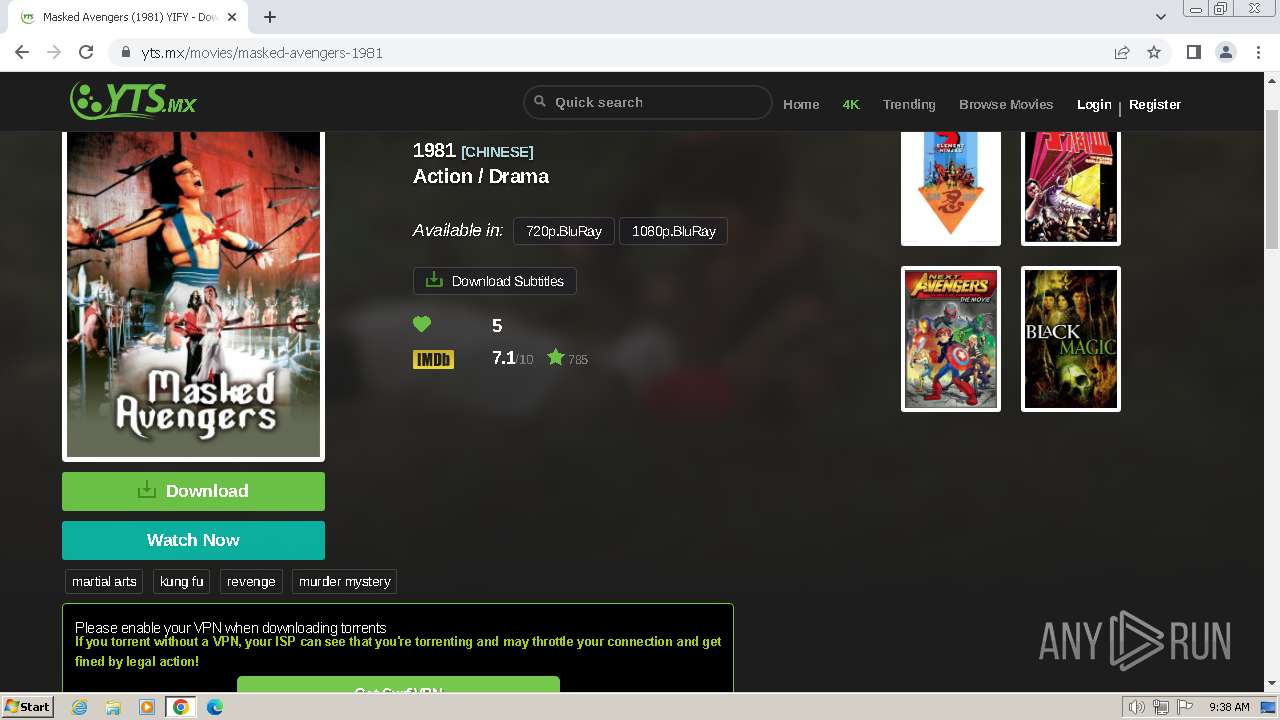Expand the tab search chevron

(x=1161, y=17)
